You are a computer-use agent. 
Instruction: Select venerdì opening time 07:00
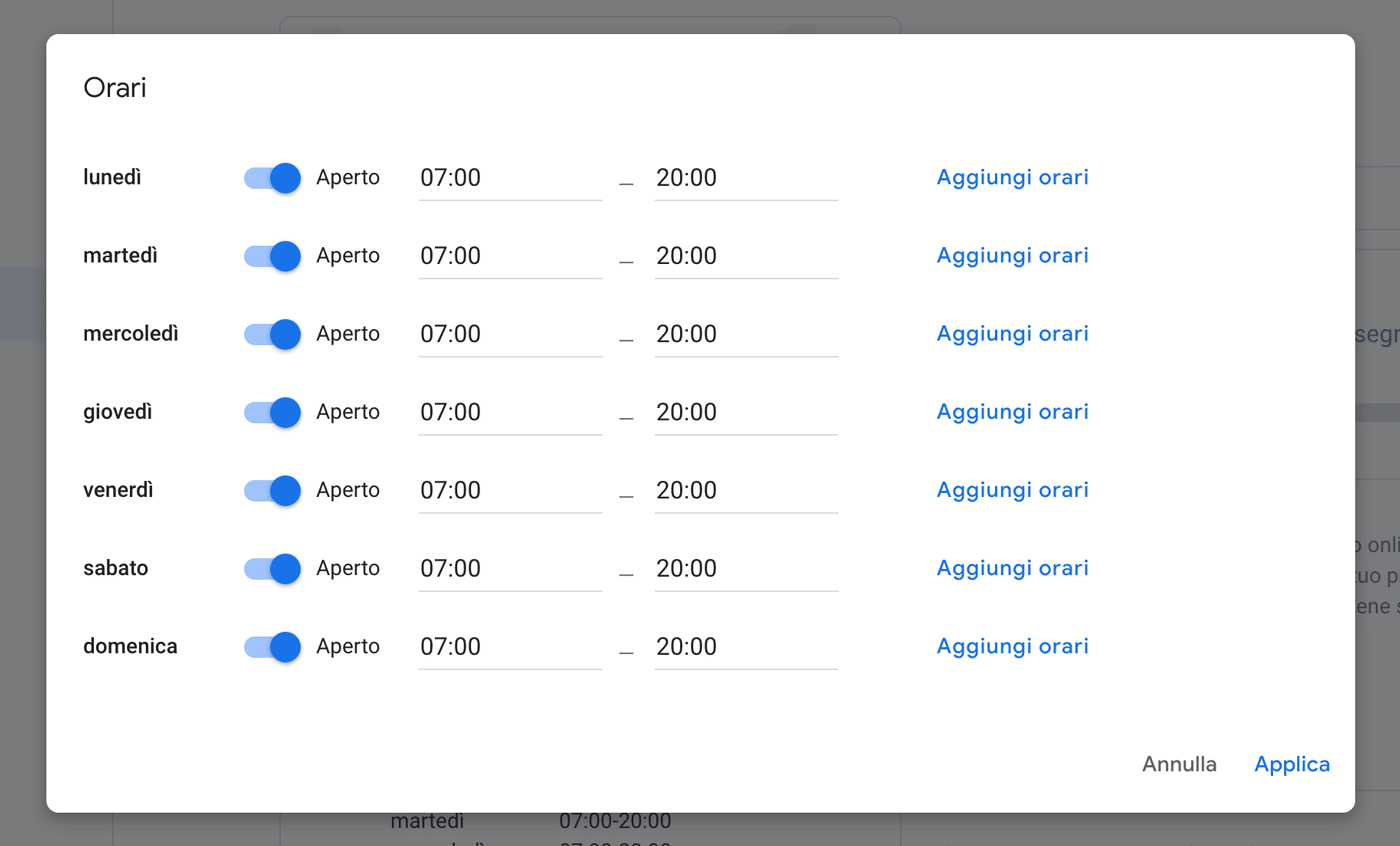click(510, 490)
